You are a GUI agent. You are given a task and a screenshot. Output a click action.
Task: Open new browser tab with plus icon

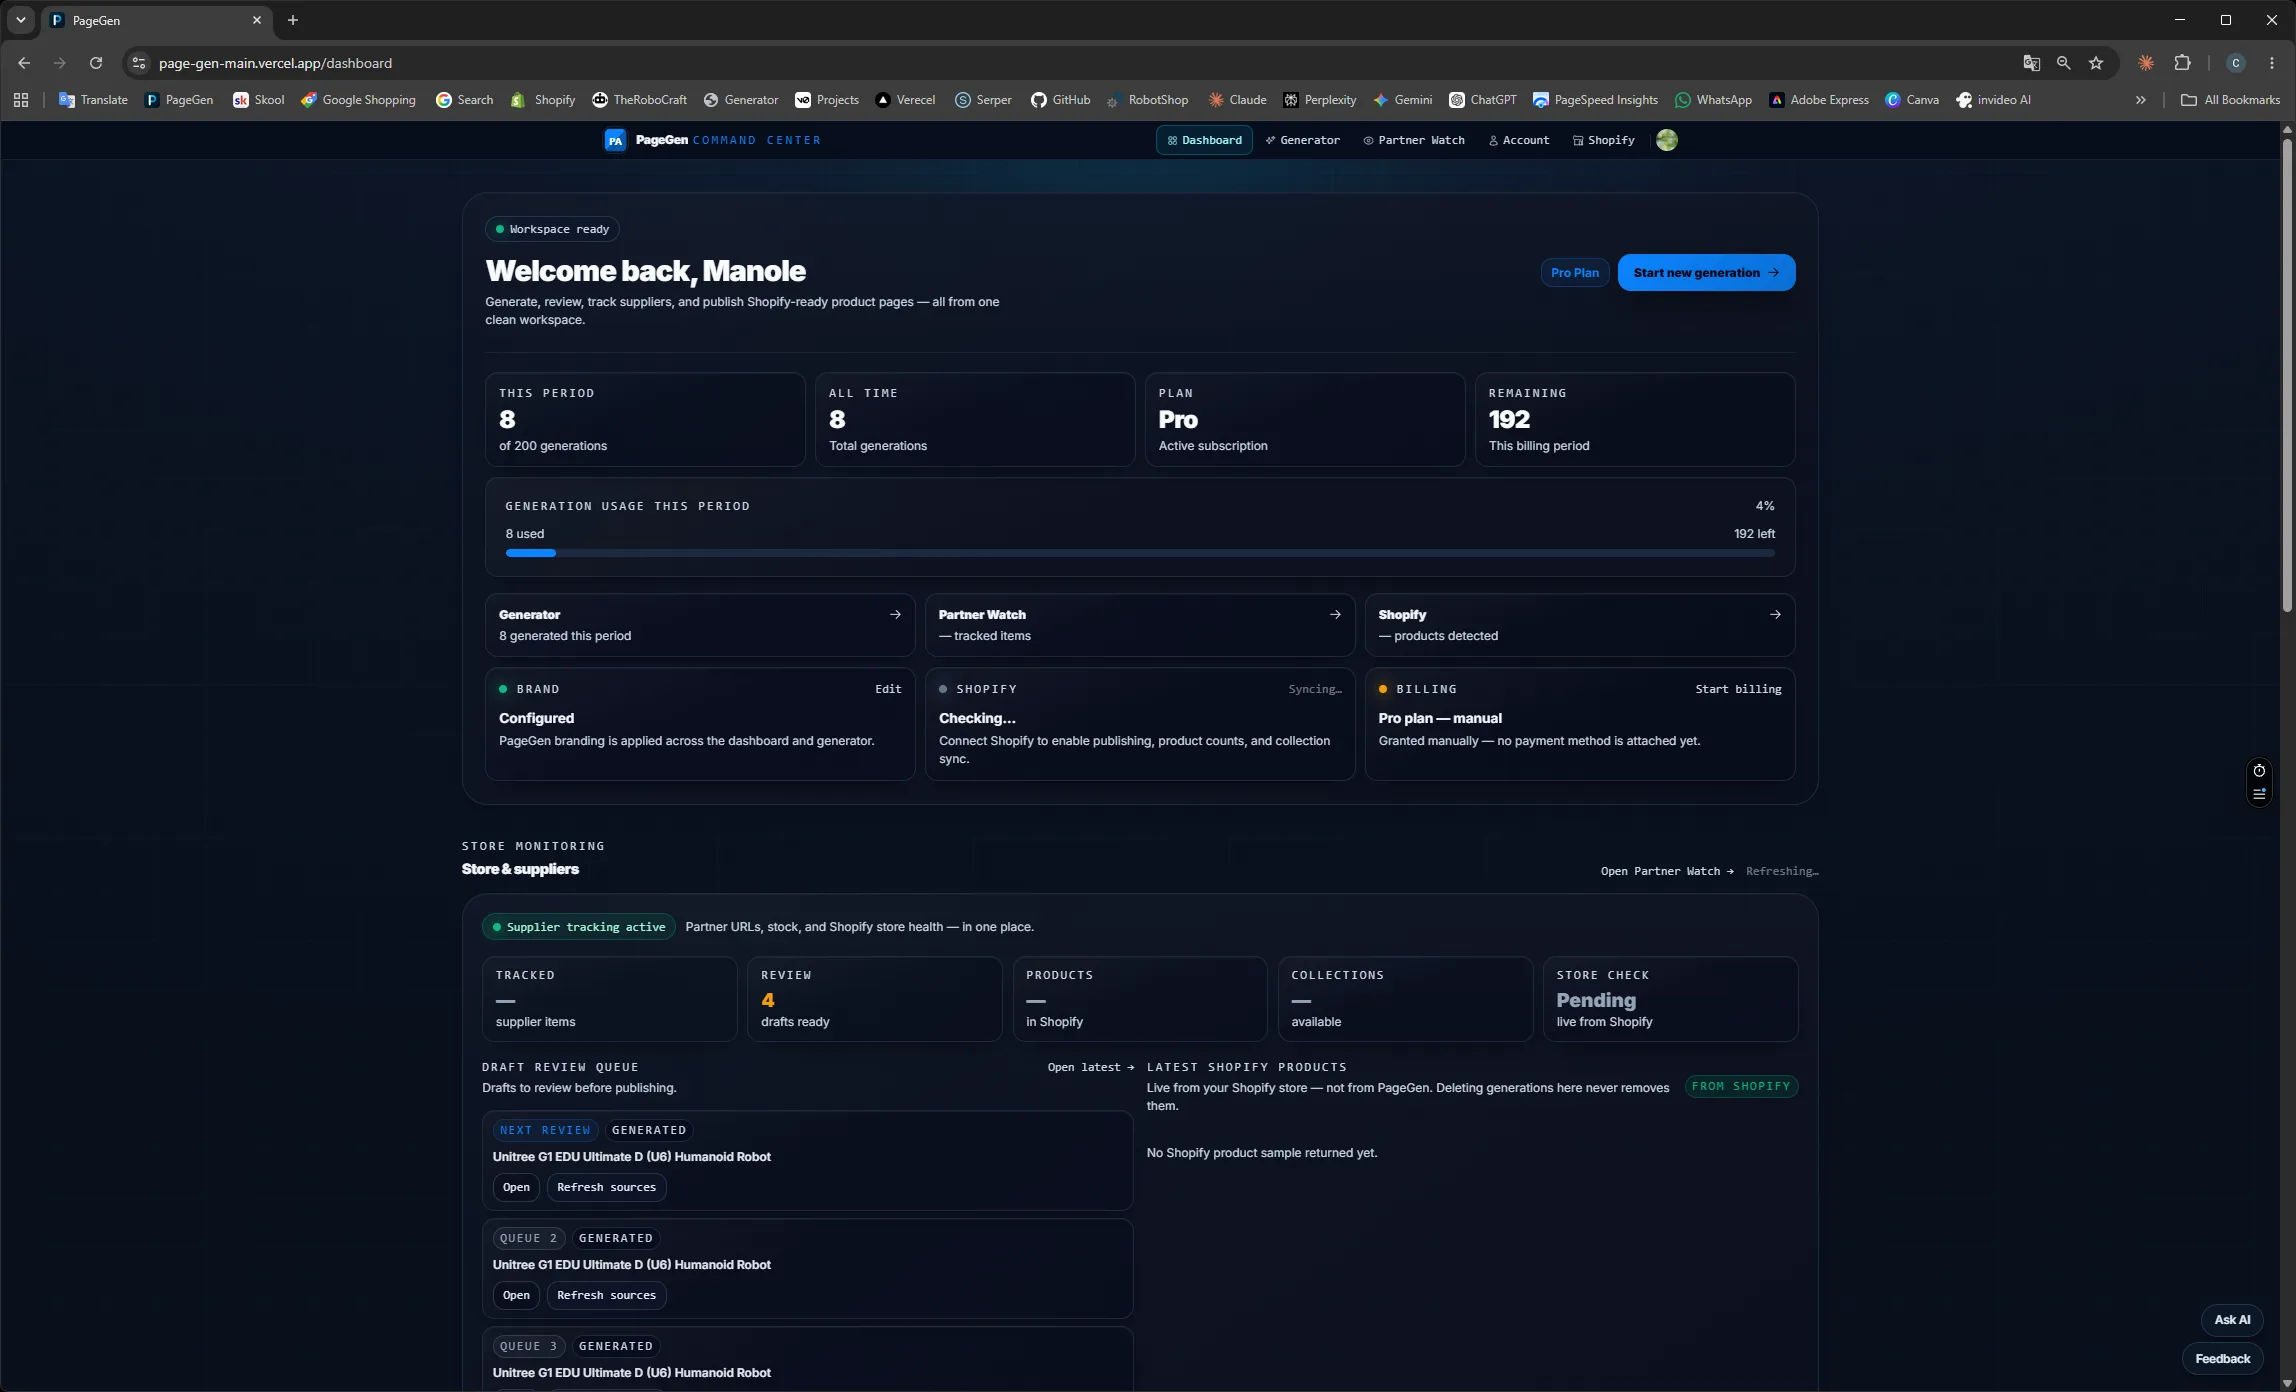click(293, 20)
